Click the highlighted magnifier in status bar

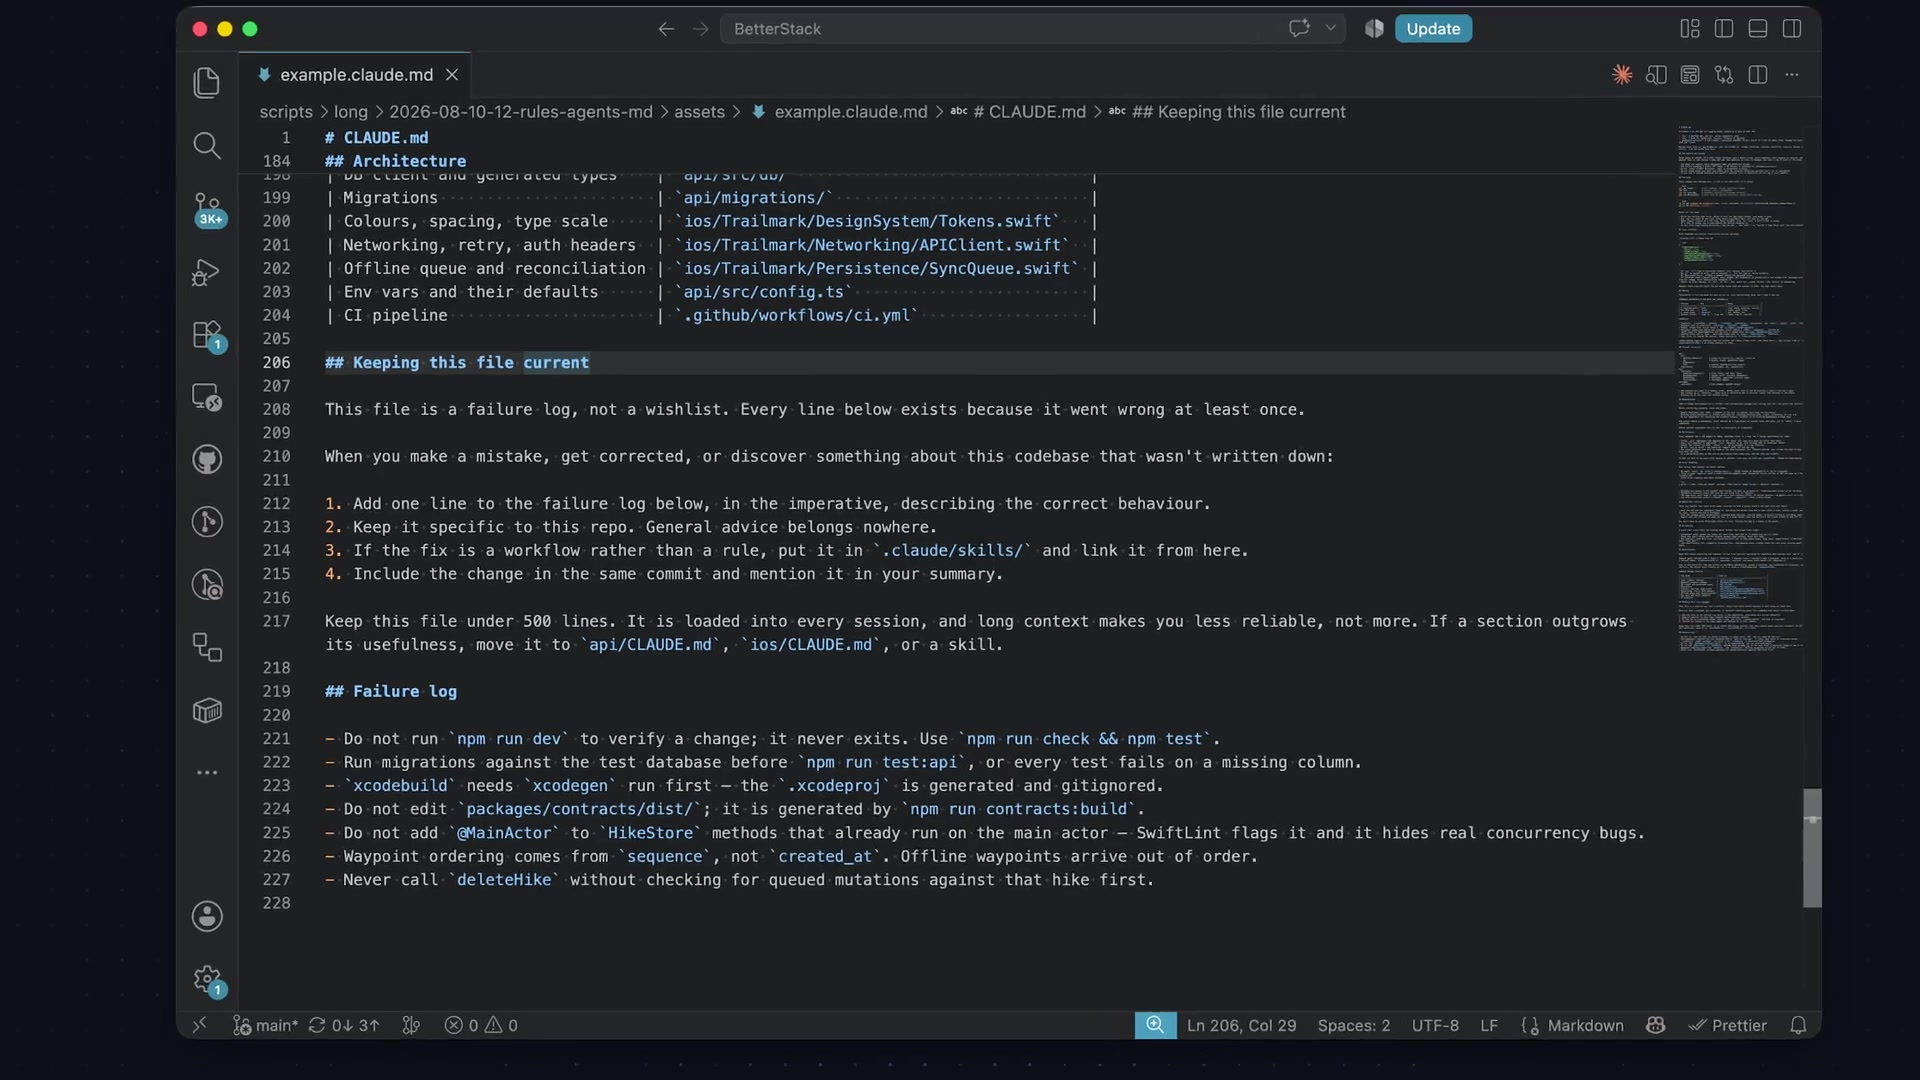click(1155, 1025)
